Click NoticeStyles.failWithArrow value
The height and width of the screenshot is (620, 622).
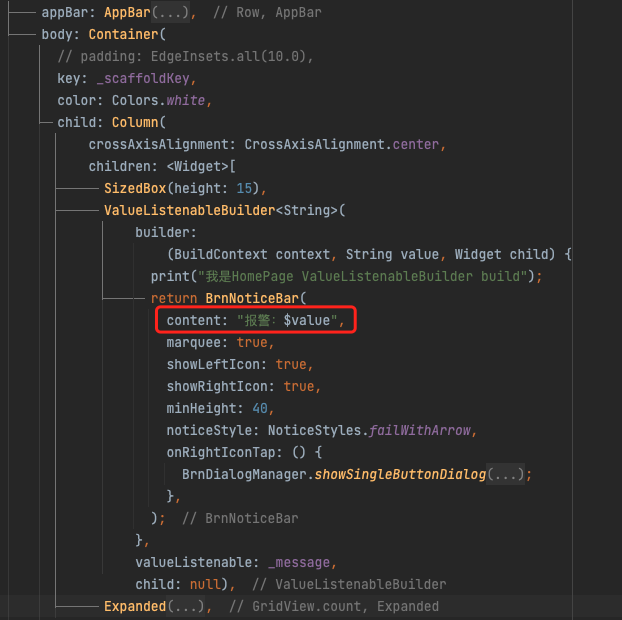tap(369, 430)
